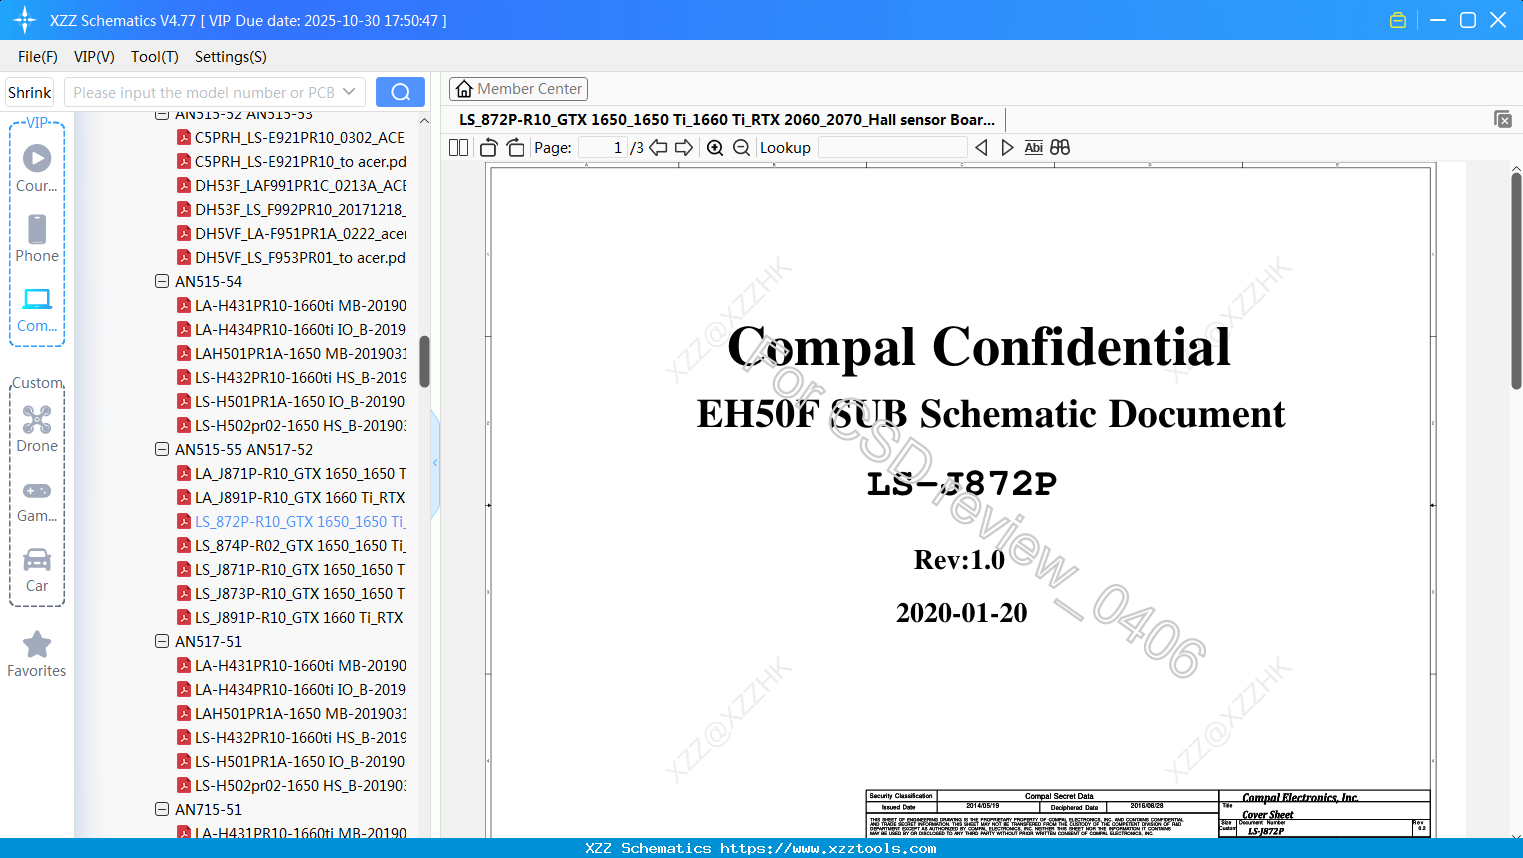Screen dimensions: 1523x858
Task: Click the XZZ Schematics app logo
Action: click(x=25, y=20)
